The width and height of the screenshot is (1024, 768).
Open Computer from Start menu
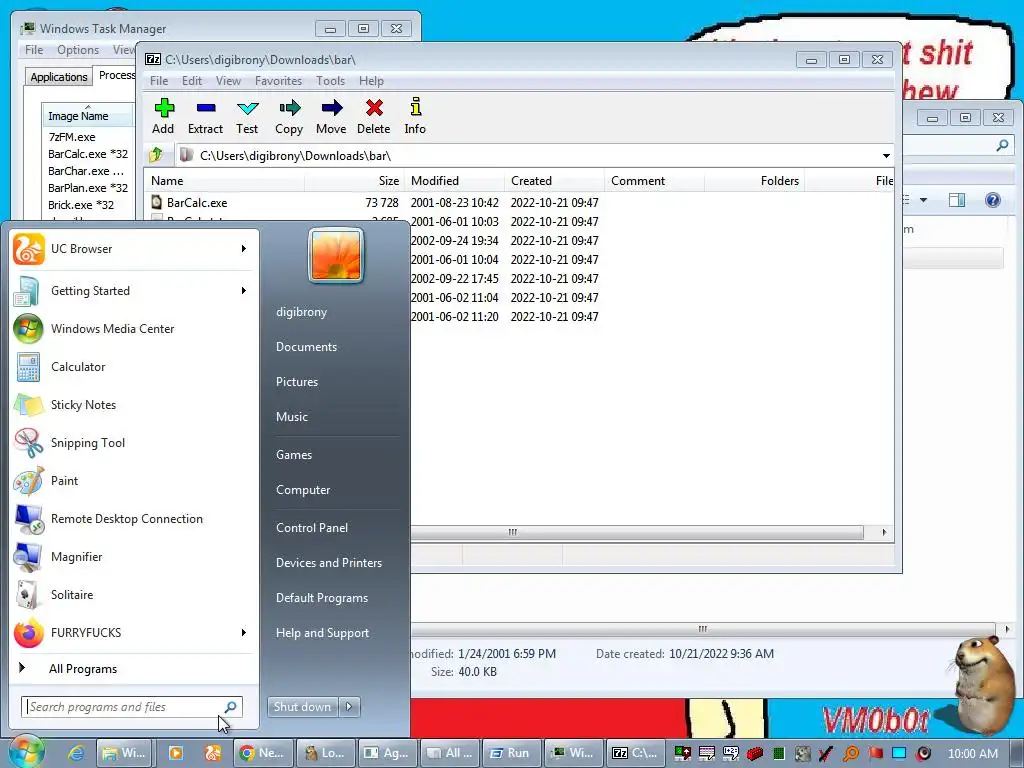pyautogui.click(x=303, y=490)
